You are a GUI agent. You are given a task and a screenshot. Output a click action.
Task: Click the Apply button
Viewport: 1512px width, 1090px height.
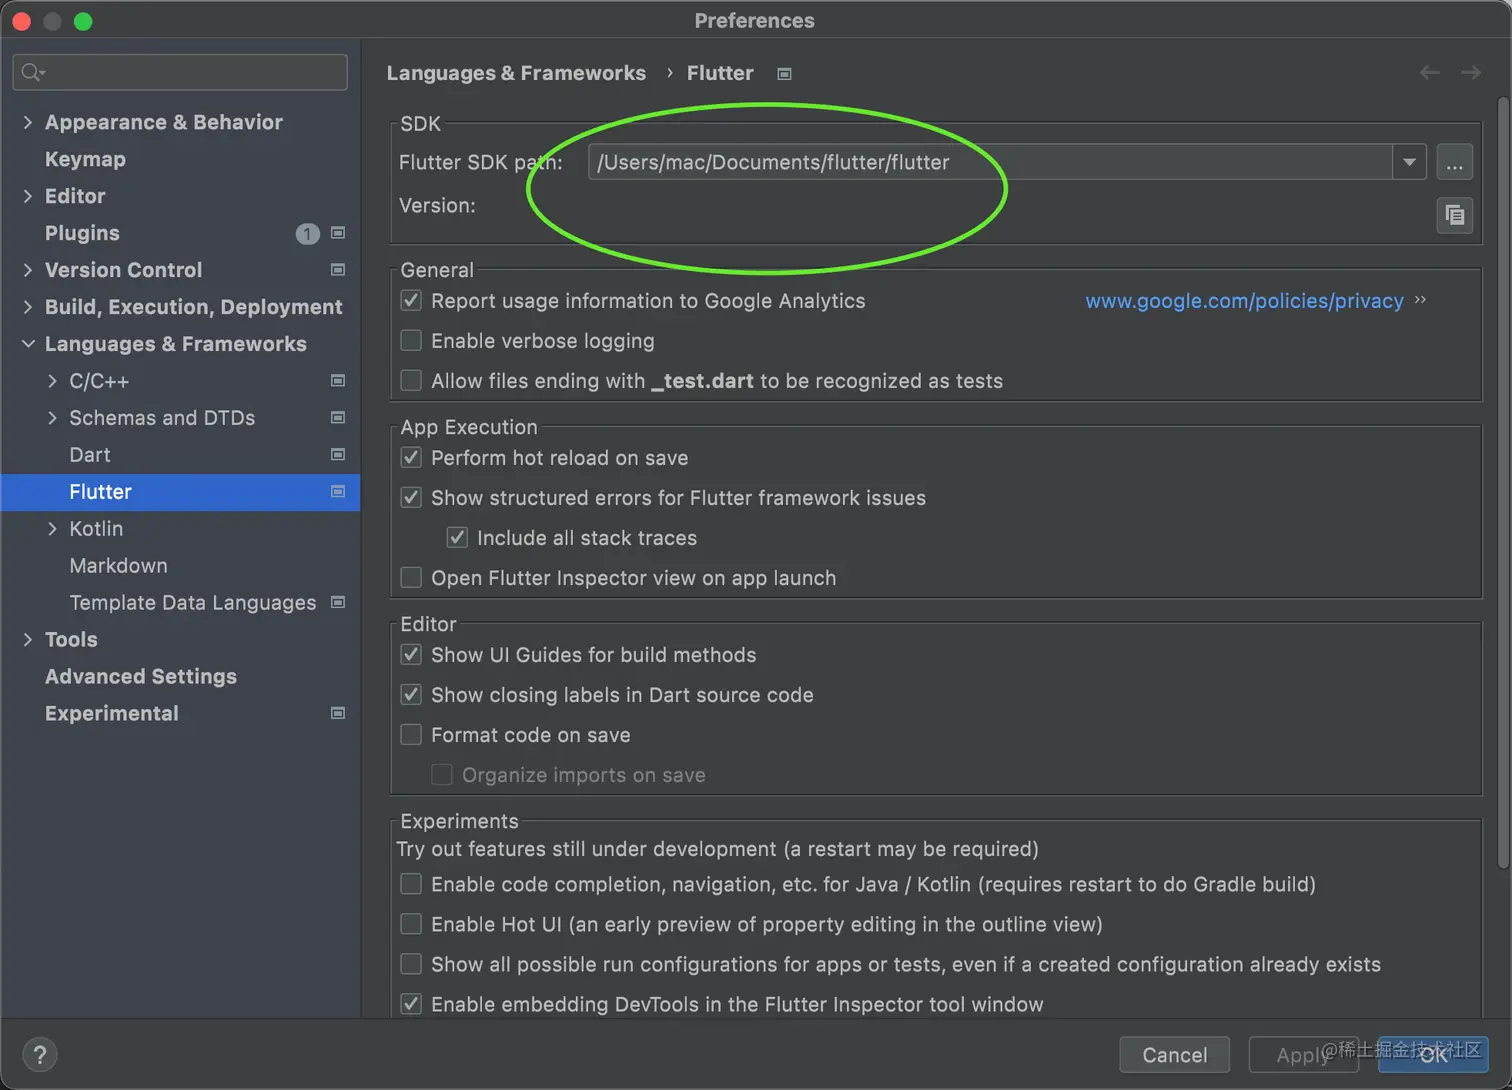coord(1303,1055)
